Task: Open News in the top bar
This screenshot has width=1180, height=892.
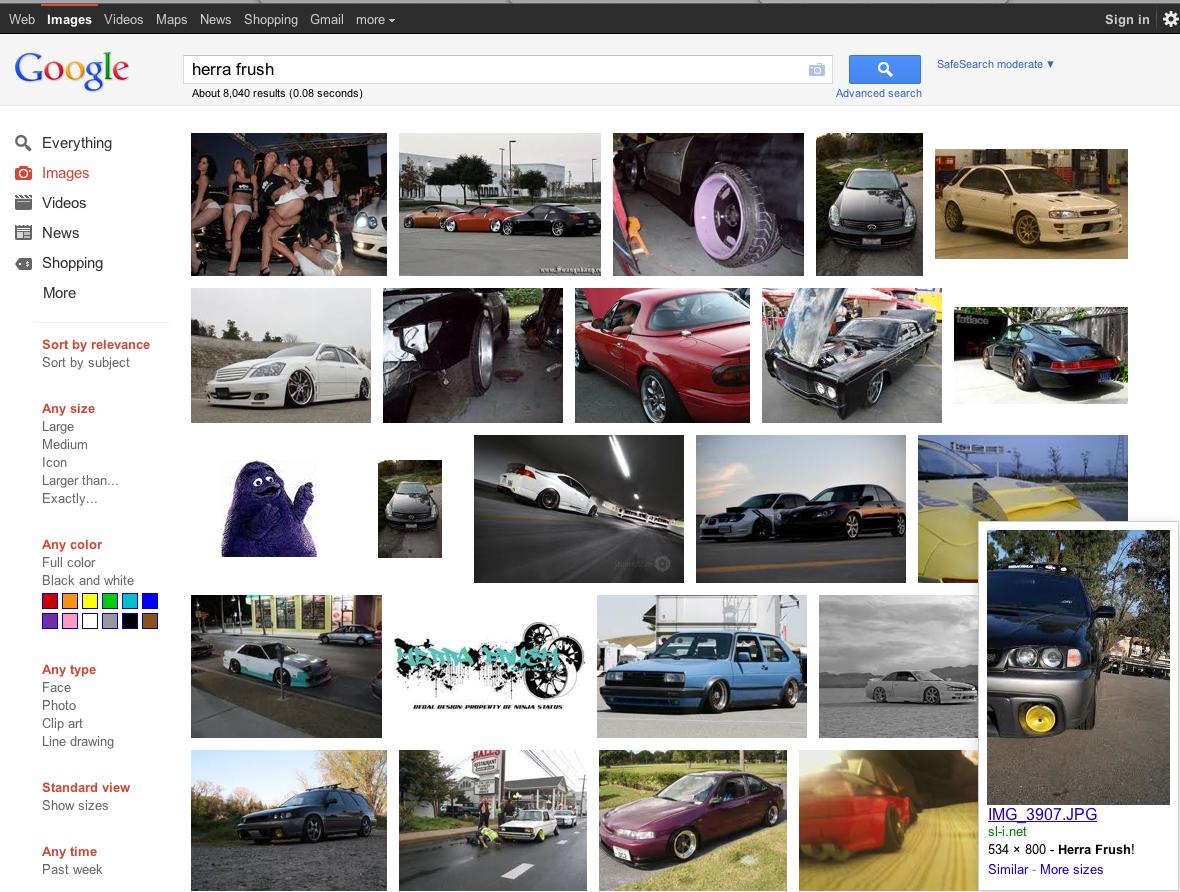Action: pos(215,20)
